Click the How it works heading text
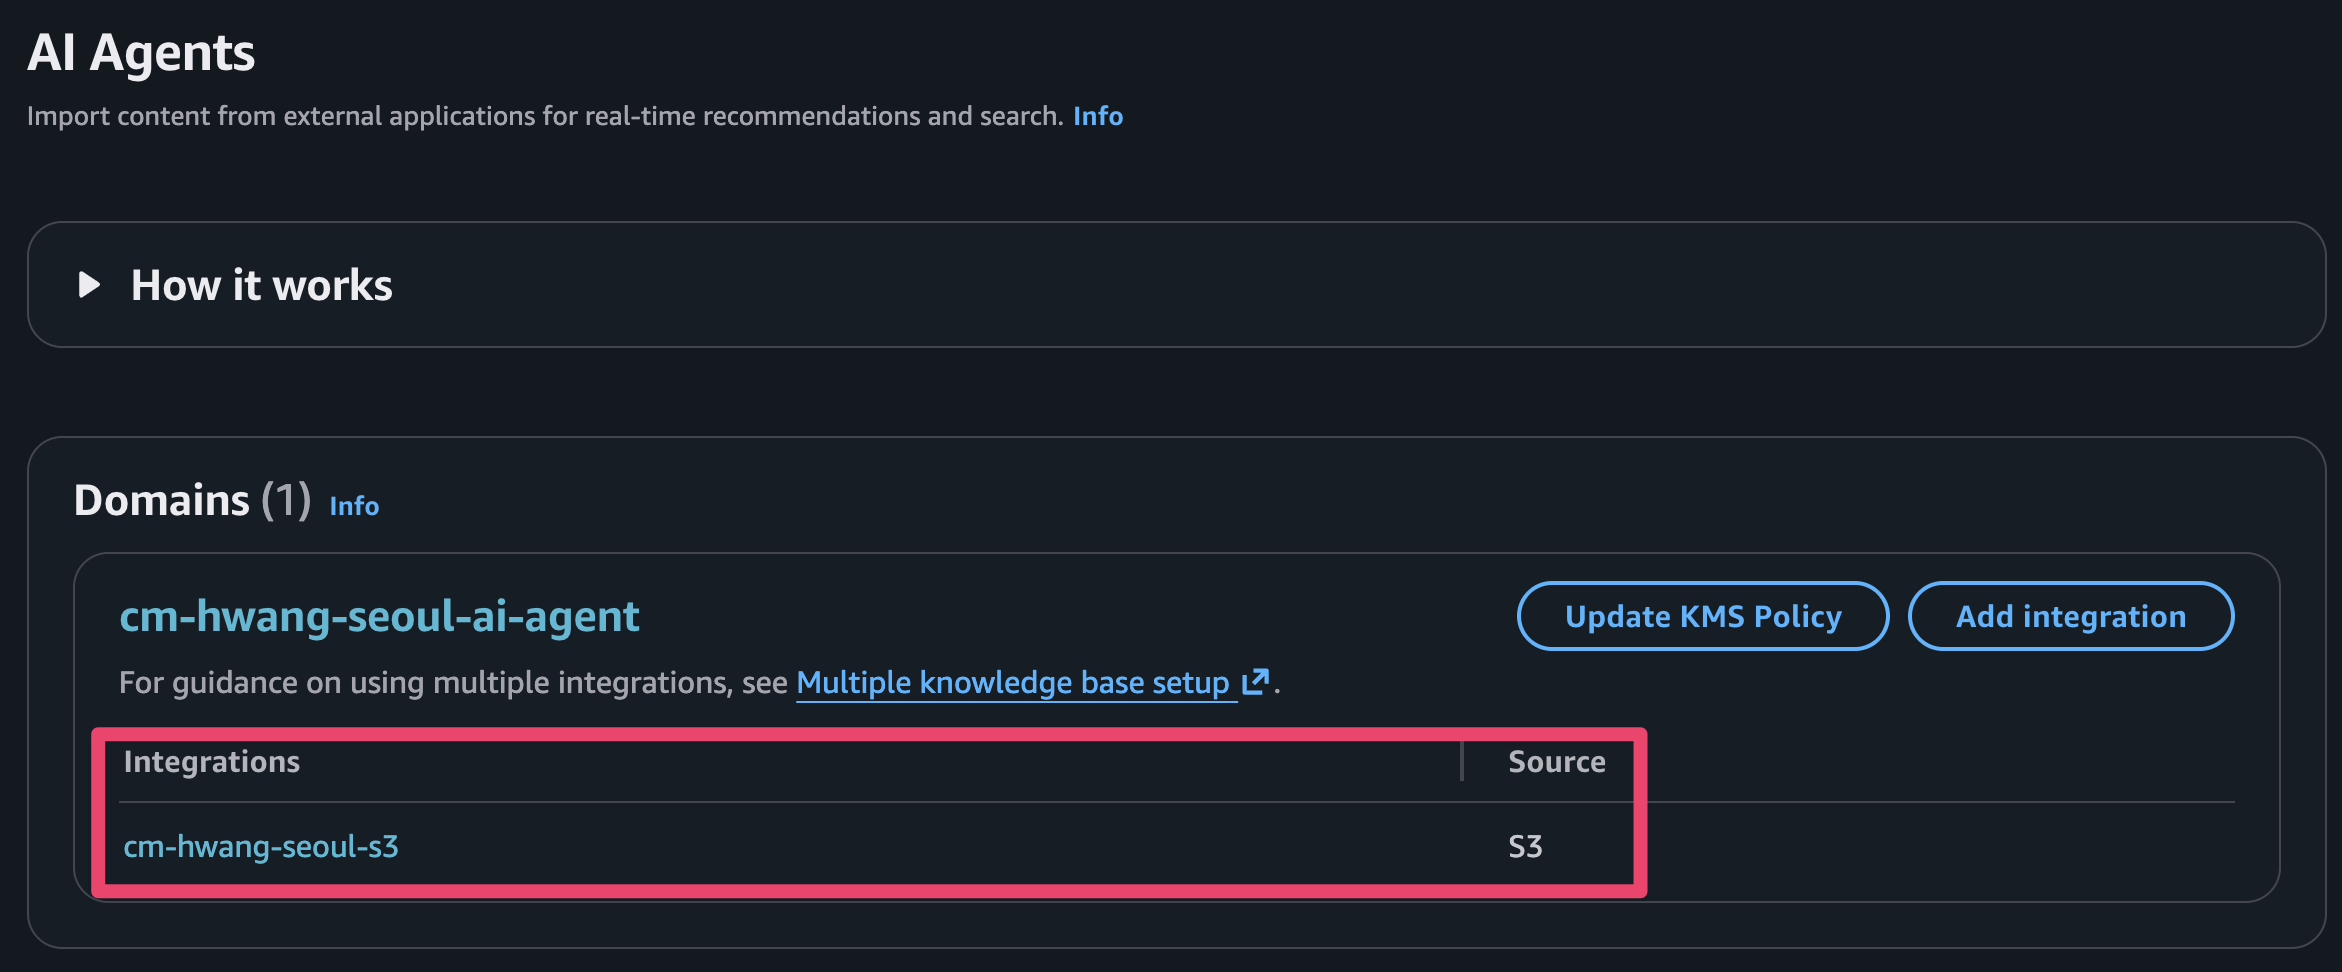This screenshot has width=2342, height=972. [x=261, y=286]
